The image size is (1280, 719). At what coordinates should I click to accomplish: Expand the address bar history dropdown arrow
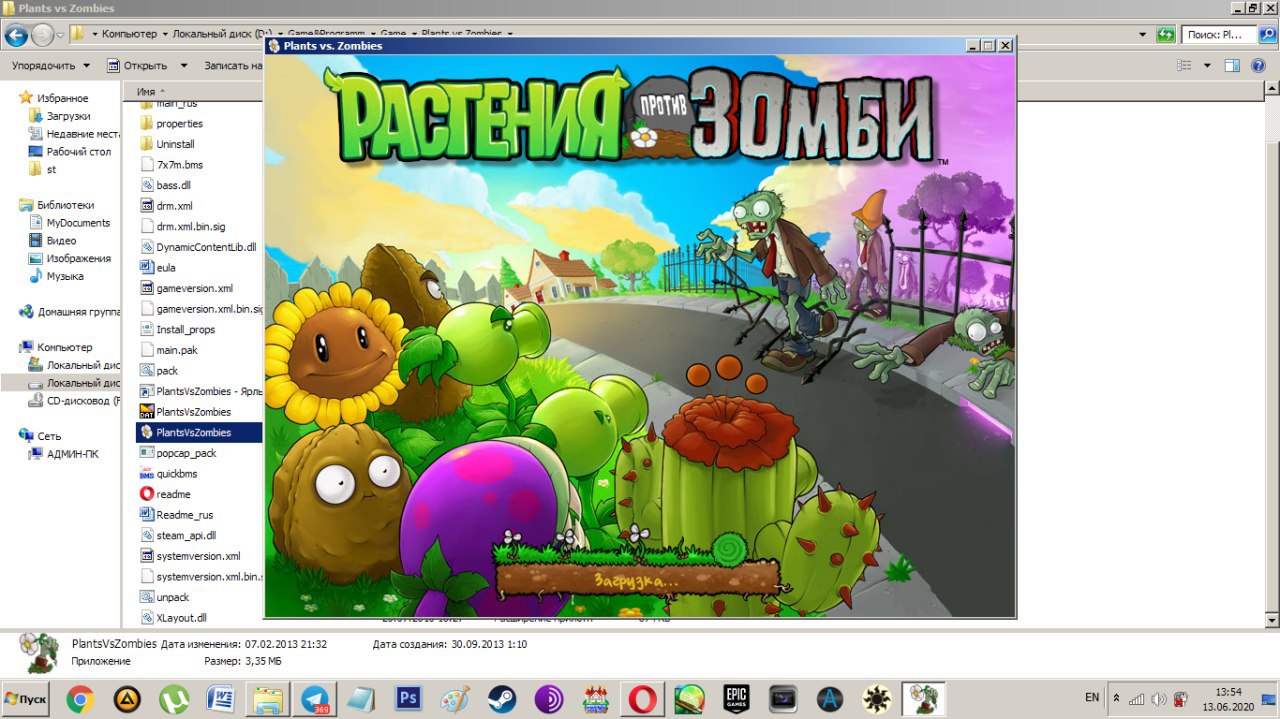tap(1143, 34)
